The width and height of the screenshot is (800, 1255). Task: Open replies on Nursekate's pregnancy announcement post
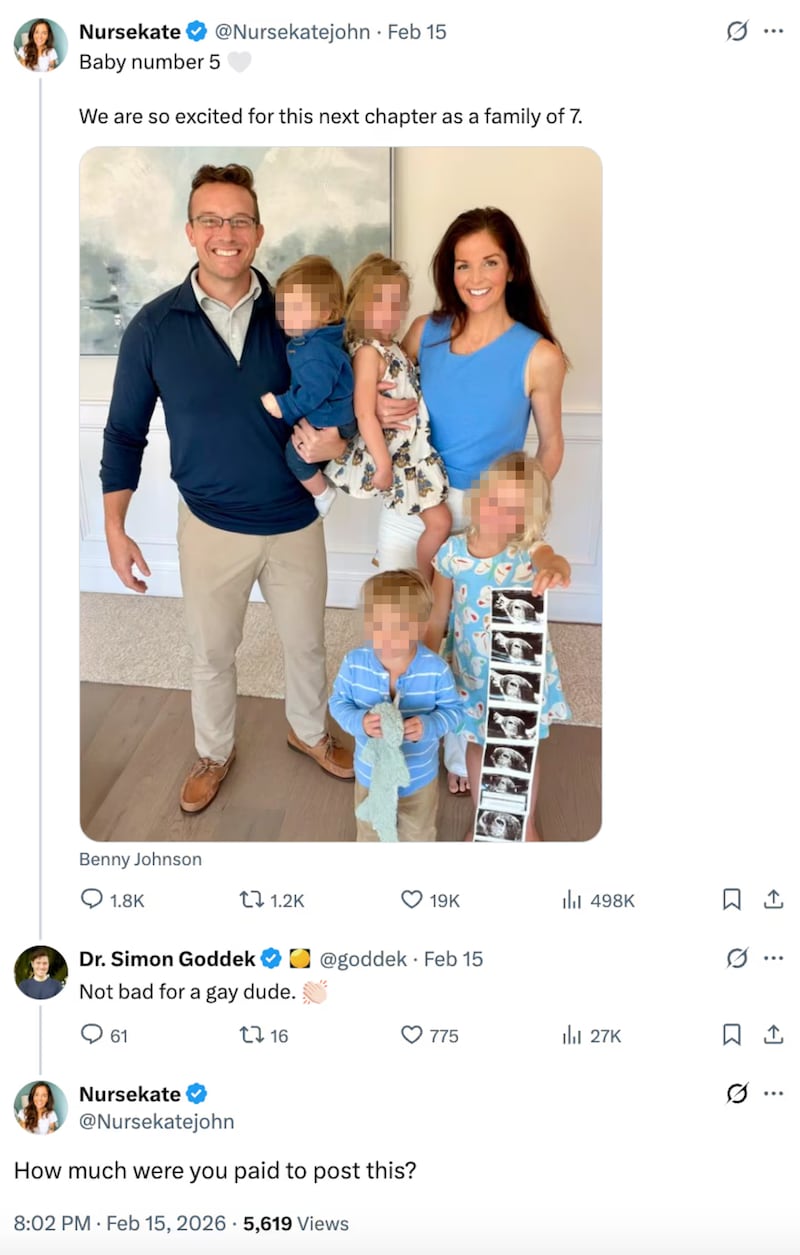[x=93, y=900]
